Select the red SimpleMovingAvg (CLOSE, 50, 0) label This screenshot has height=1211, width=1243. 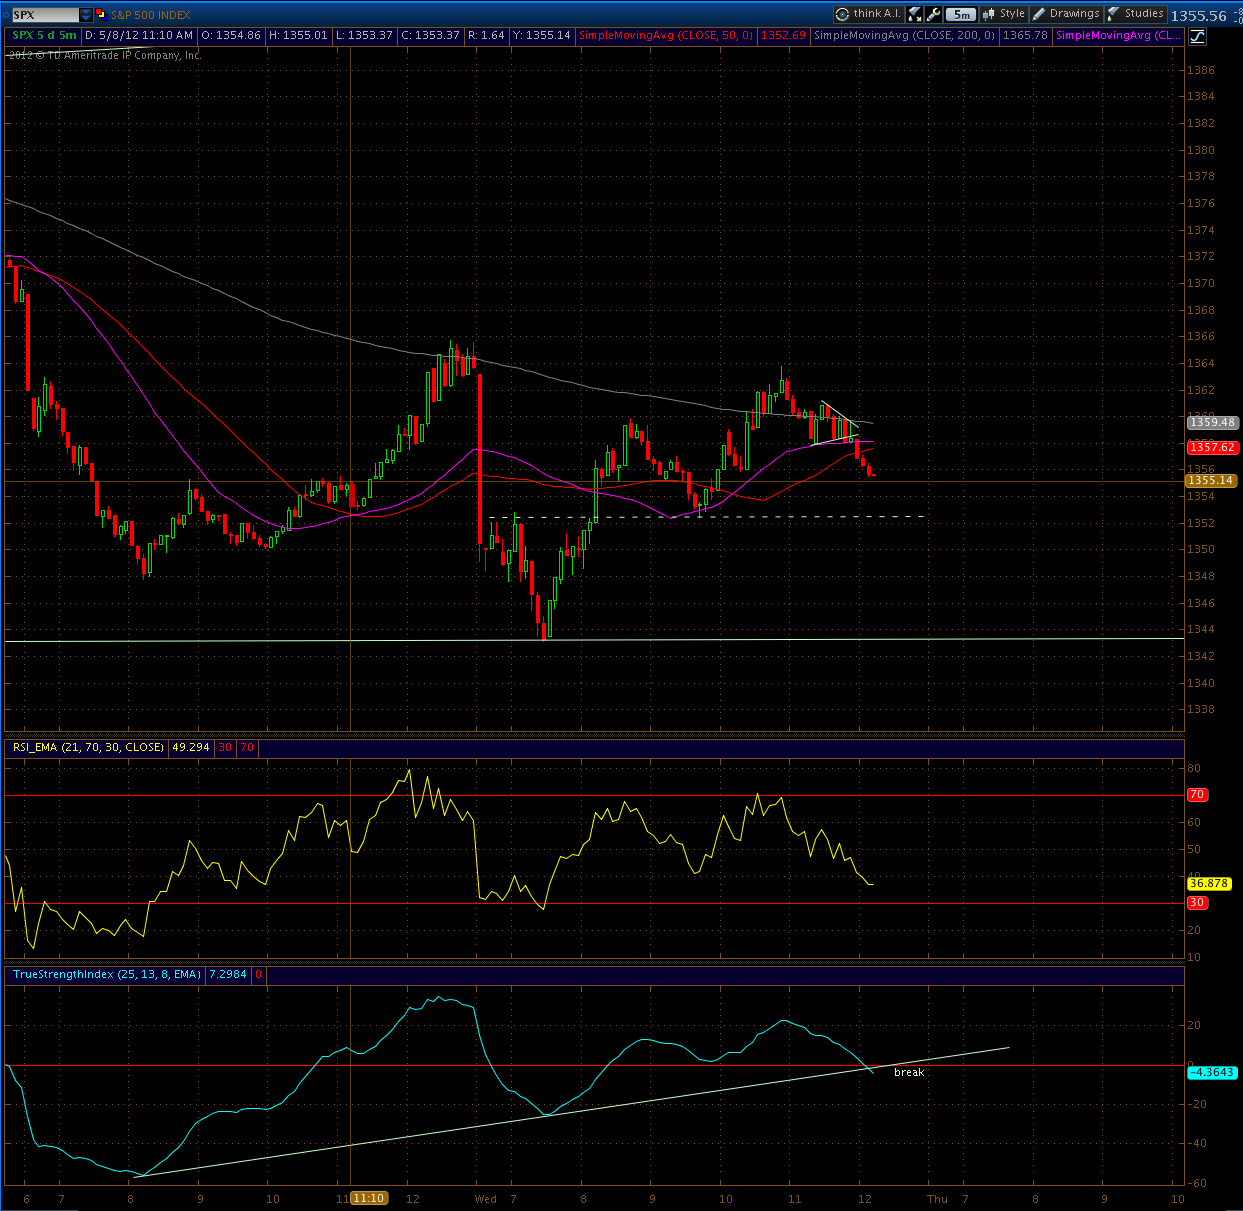[666, 36]
